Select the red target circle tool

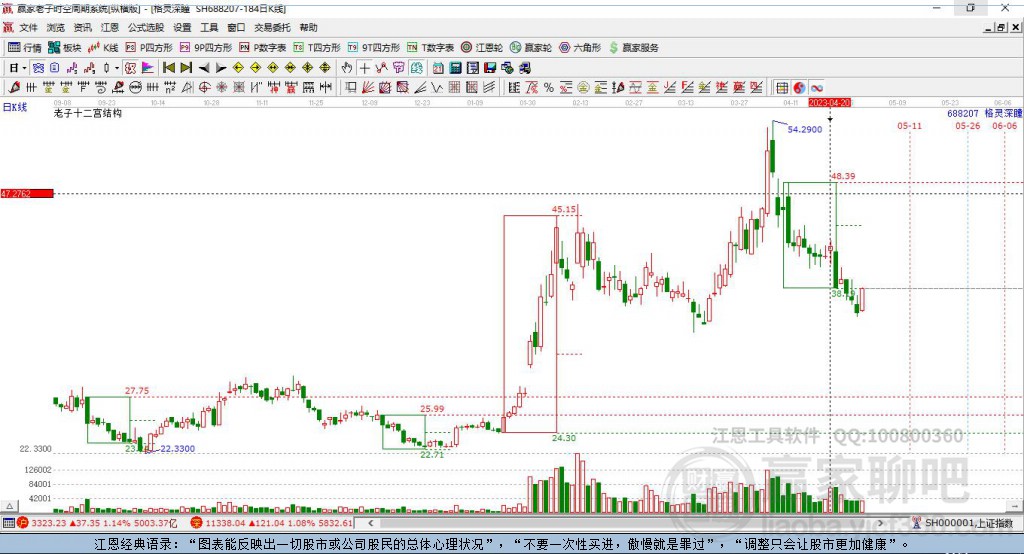(x=204, y=88)
